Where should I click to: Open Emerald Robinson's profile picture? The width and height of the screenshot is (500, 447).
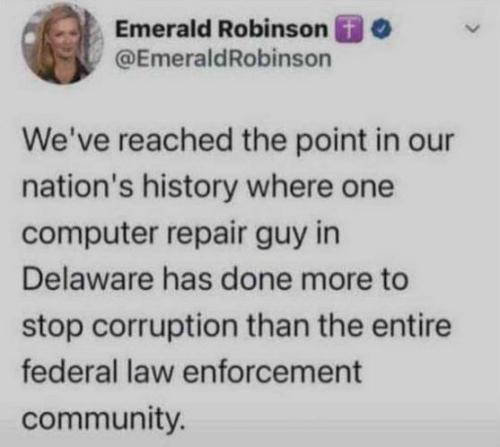pos(62,43)
